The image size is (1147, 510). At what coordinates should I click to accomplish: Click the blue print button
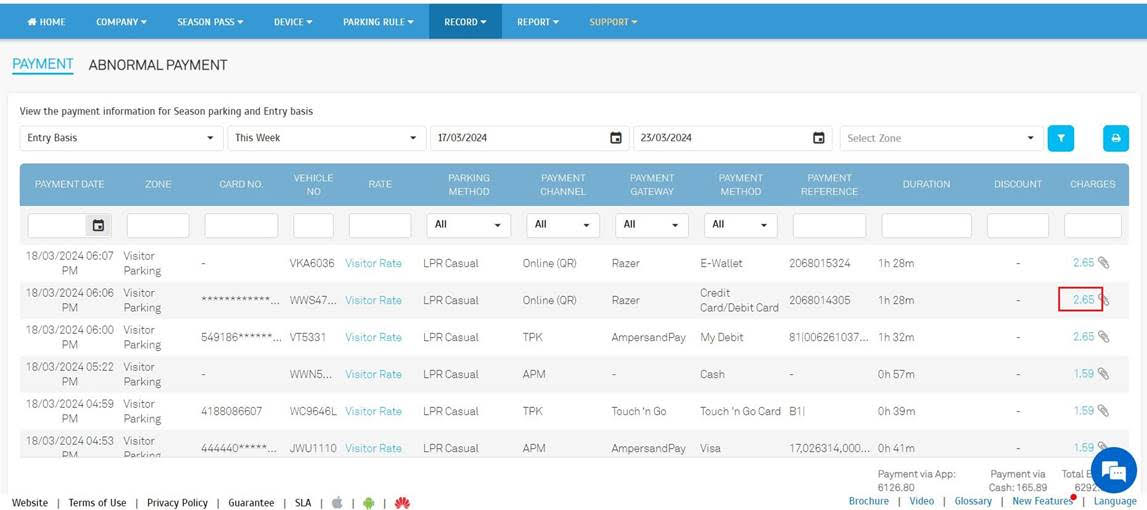1115,138
